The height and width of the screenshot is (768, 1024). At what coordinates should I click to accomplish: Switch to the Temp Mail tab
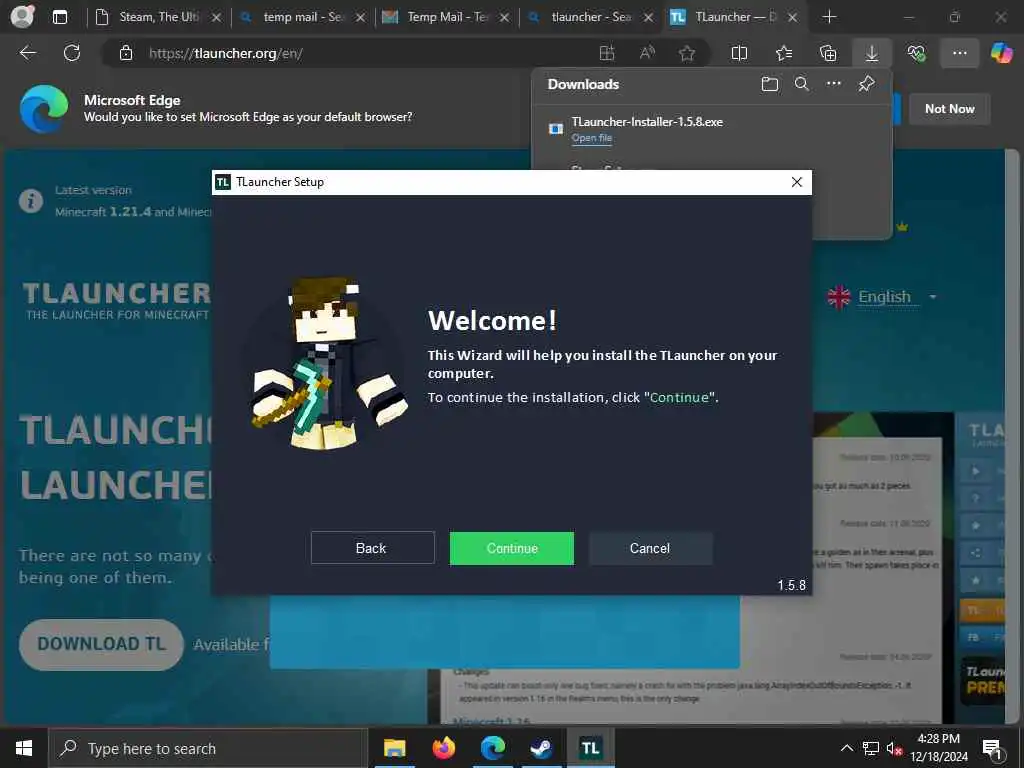(x=447, y=18)
